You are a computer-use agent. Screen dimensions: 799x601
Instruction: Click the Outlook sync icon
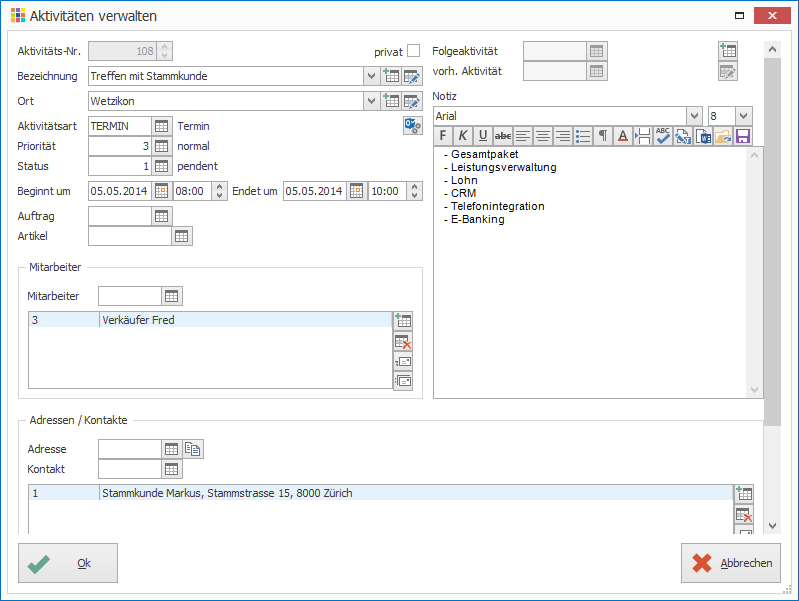tap(412, 125)
